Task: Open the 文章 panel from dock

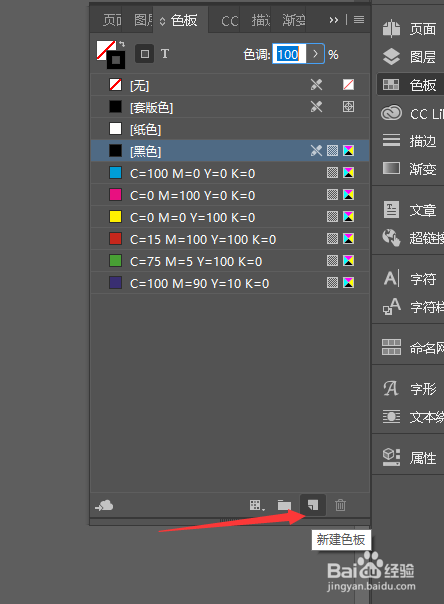Action: pyautogui.click(x=409, y=210)
